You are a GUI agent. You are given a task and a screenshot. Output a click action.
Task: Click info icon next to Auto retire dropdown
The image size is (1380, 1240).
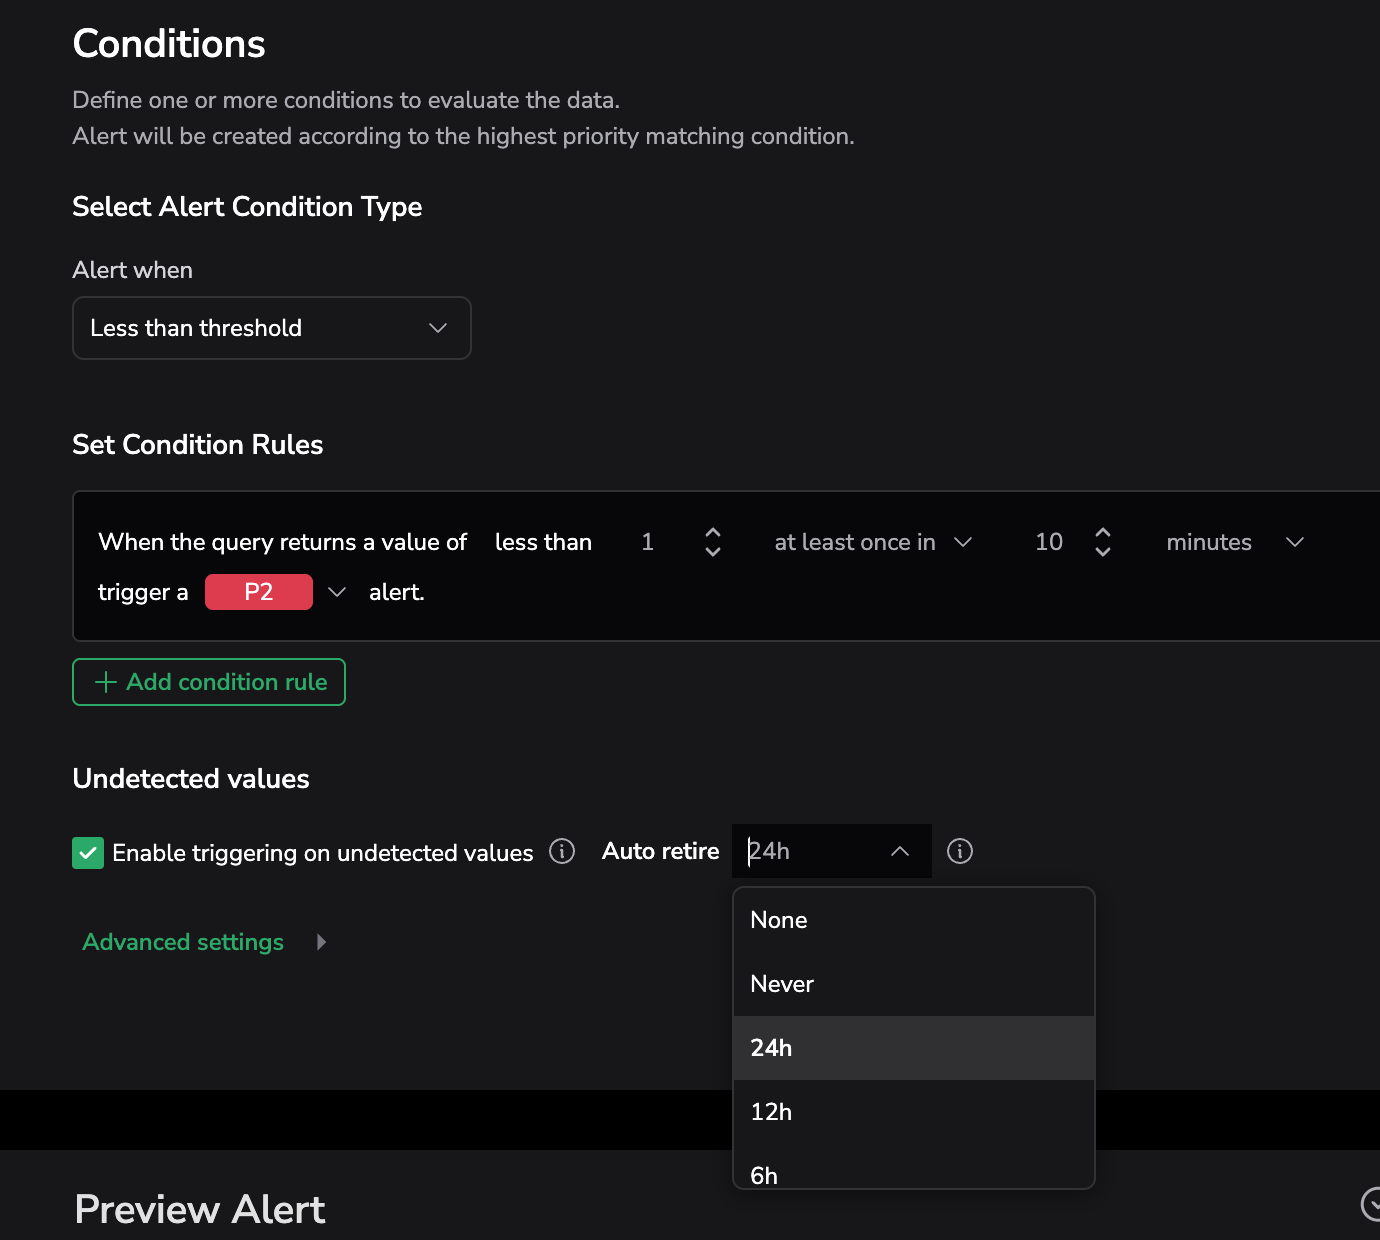959,851
